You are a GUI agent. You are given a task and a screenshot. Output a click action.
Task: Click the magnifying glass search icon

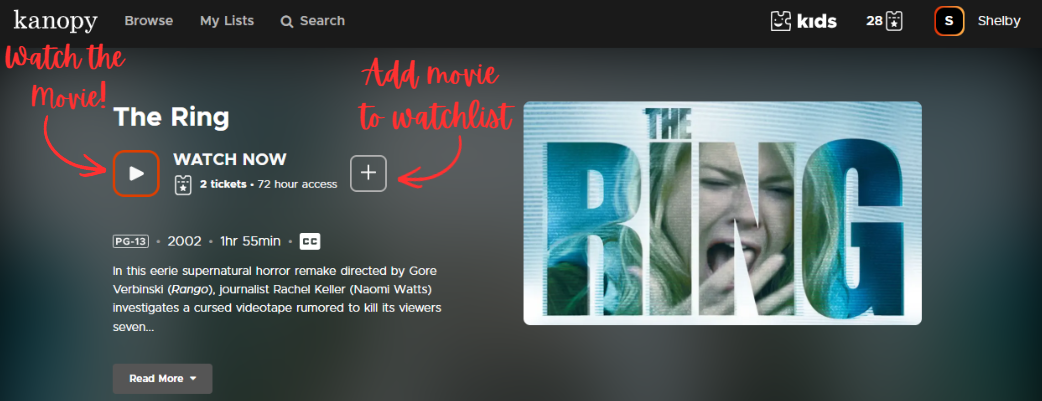click(287, 21)
